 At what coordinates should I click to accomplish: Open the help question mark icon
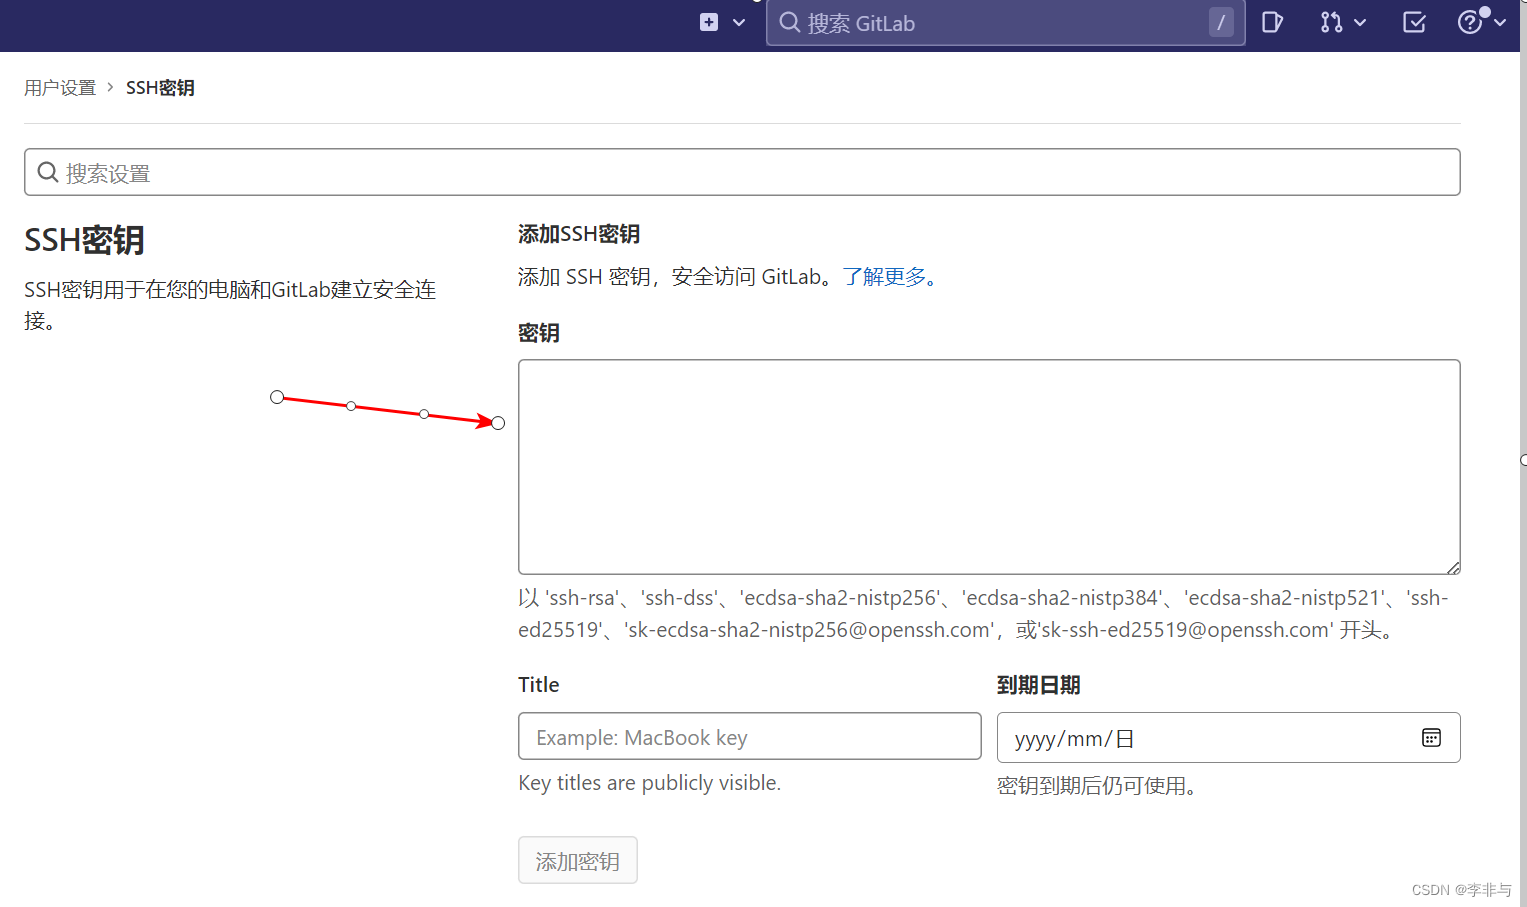point(1470,22)
